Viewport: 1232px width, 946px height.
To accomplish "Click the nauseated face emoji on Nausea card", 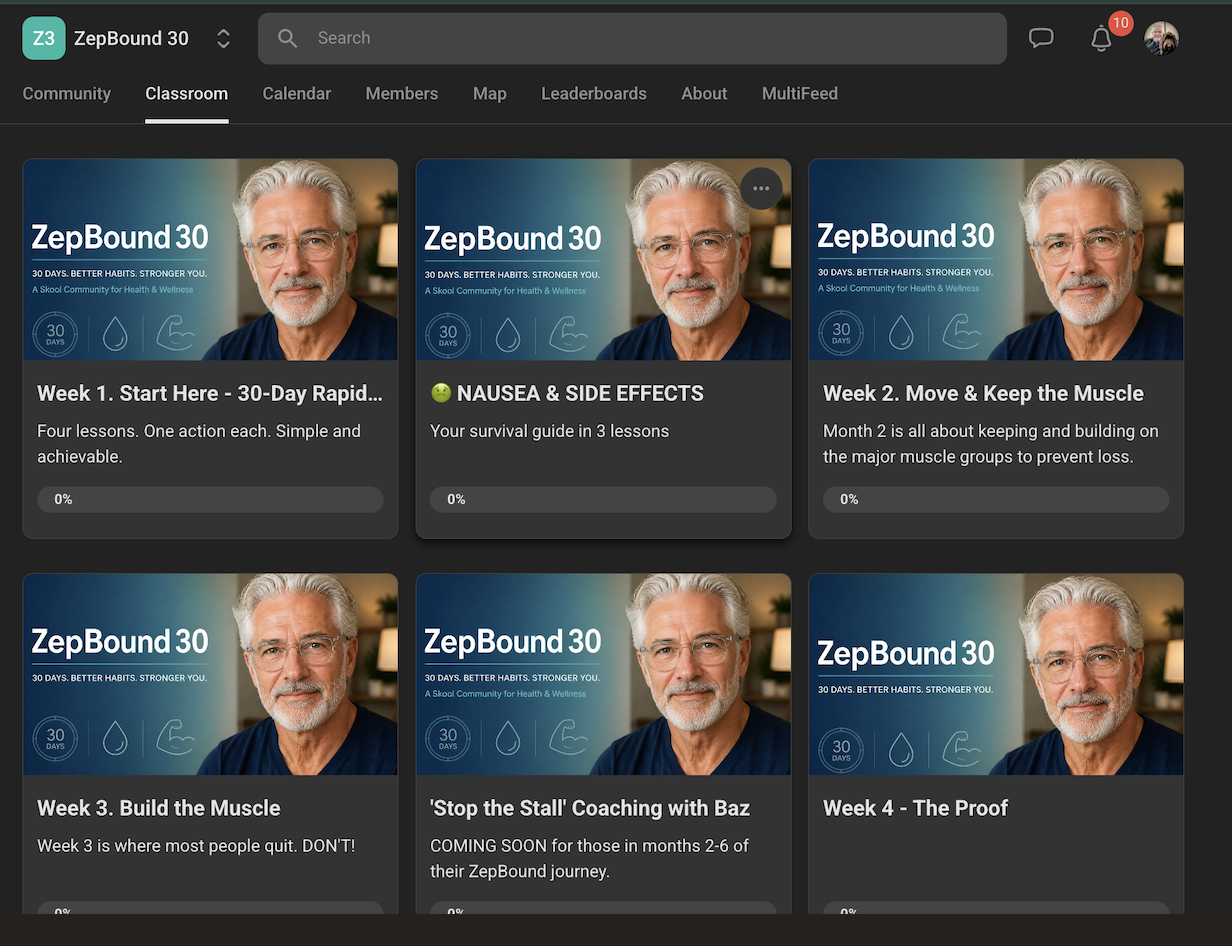I will [x=440, y=394].
